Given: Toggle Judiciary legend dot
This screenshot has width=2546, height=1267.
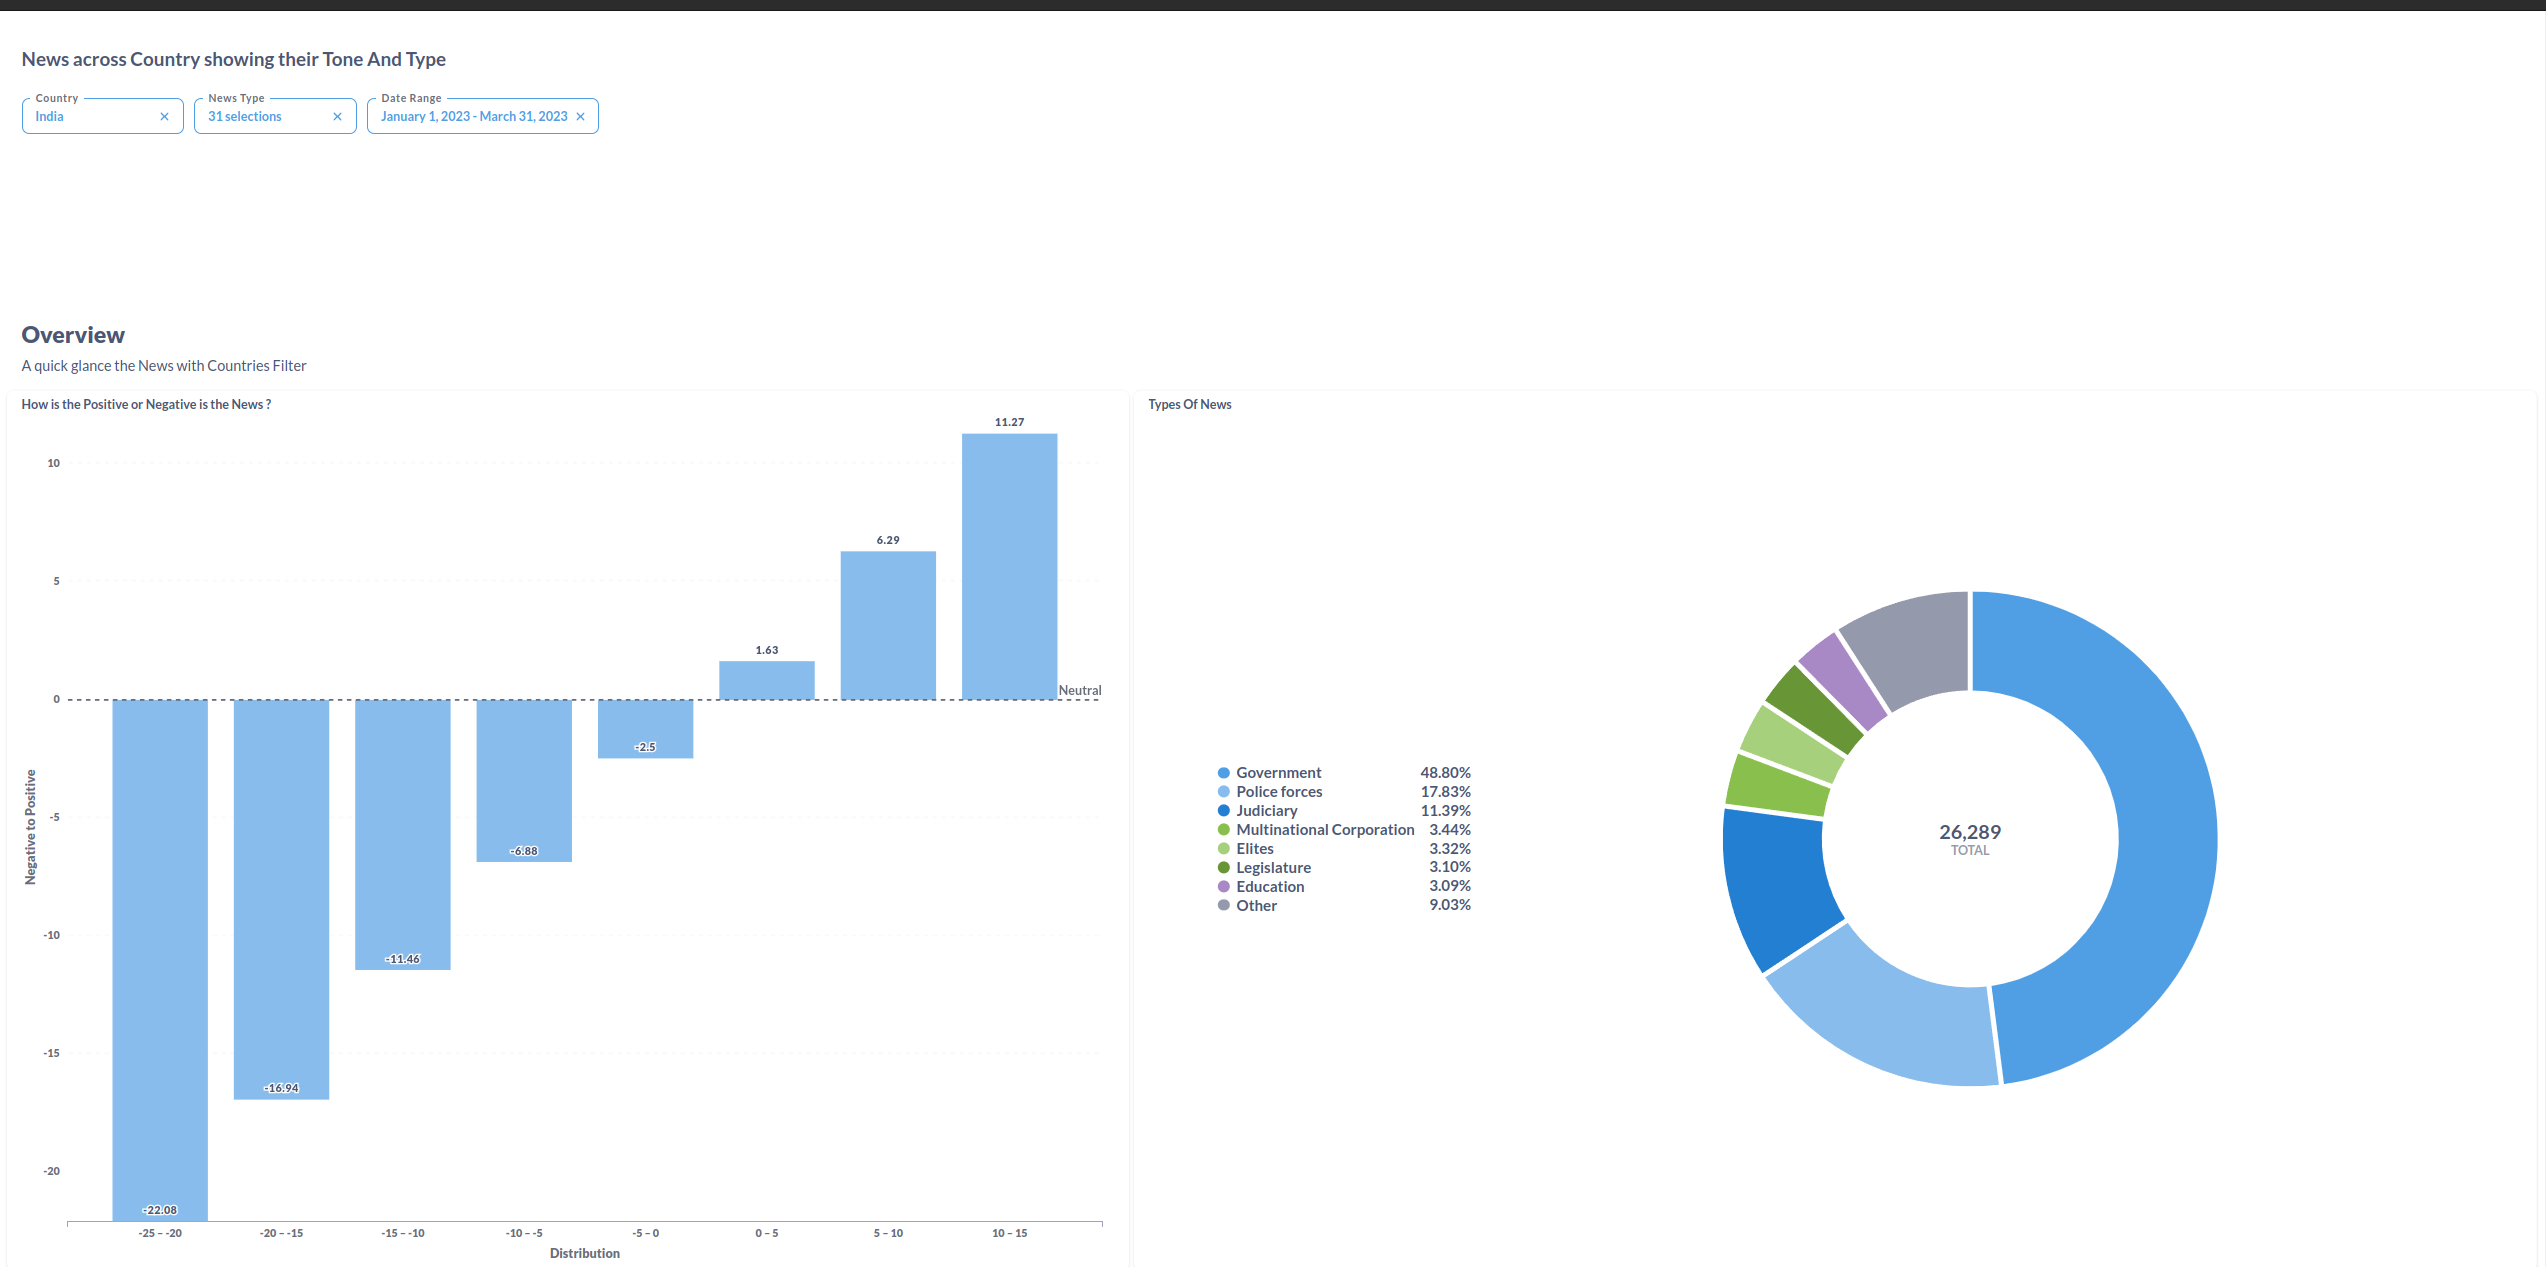Looking at the screenshot, I should point(1223,811).
